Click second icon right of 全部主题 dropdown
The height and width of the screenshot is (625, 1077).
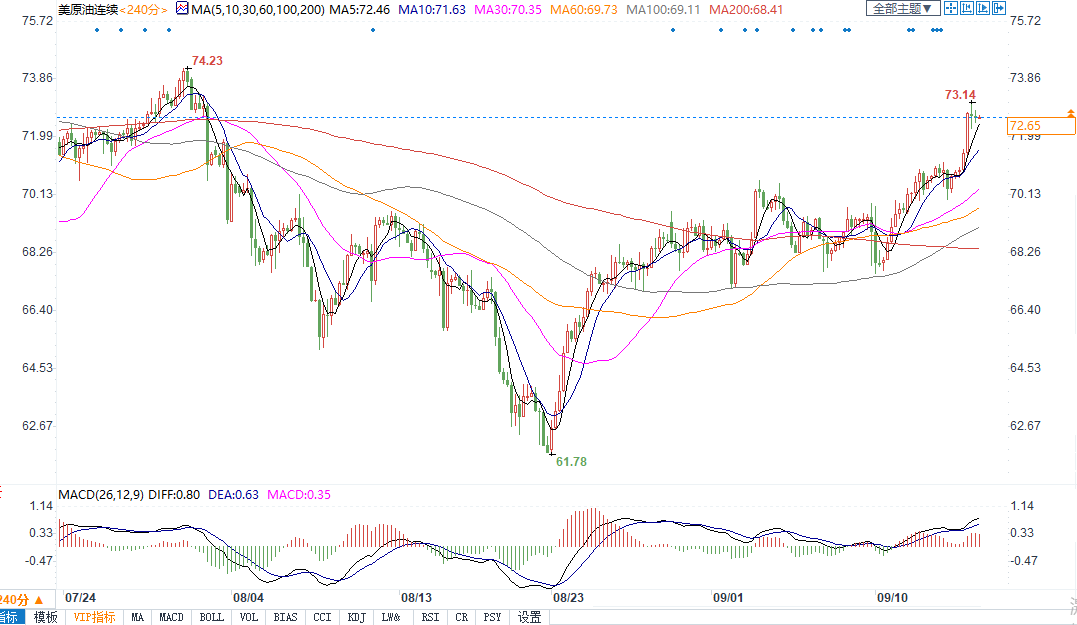965,9
